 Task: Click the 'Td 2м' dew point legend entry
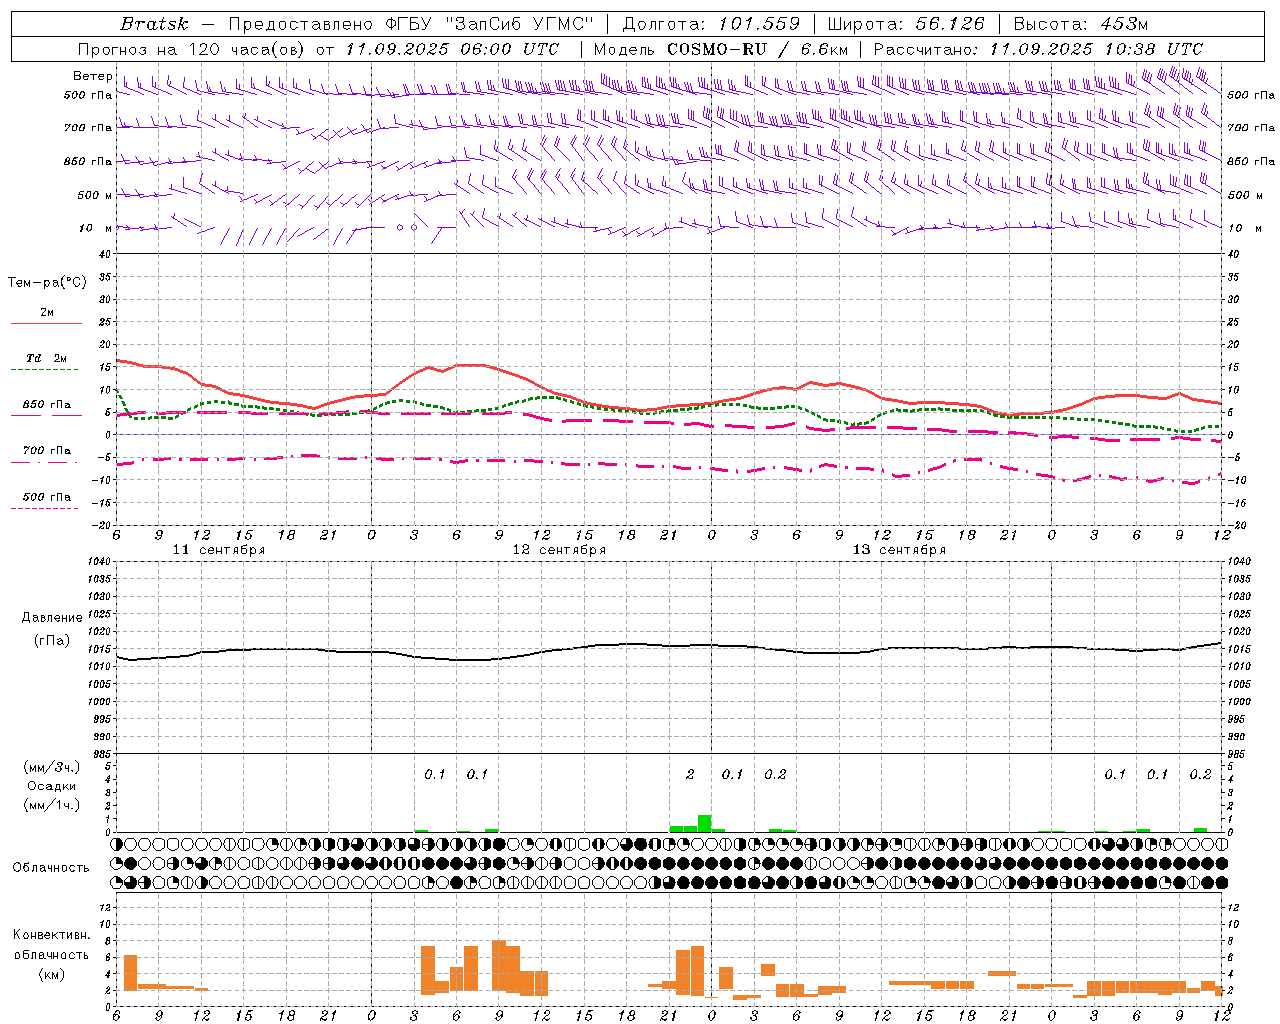point(46,358)
